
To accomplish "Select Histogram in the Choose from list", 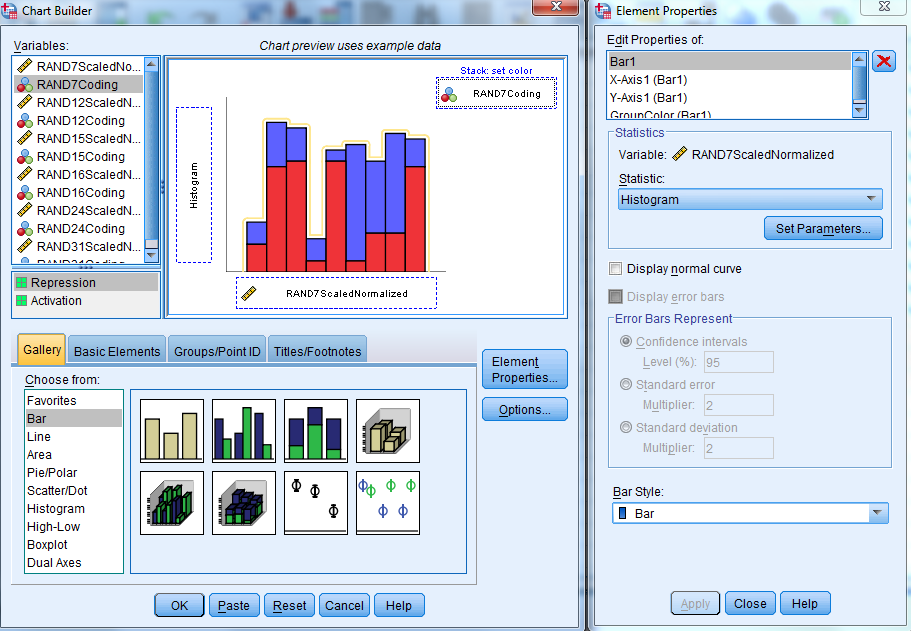I will pos(56,509).
